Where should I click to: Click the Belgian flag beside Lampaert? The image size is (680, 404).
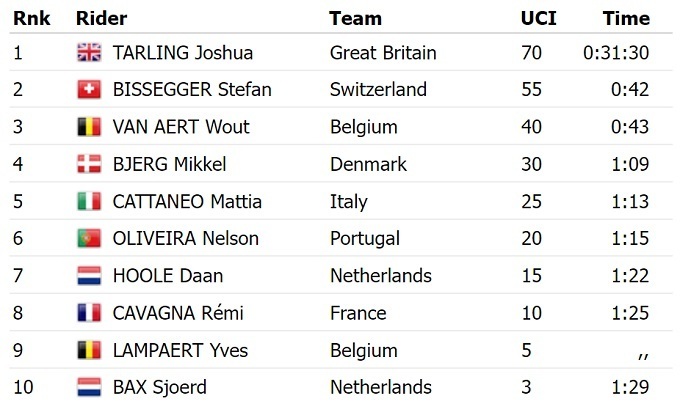coord(89,350)
